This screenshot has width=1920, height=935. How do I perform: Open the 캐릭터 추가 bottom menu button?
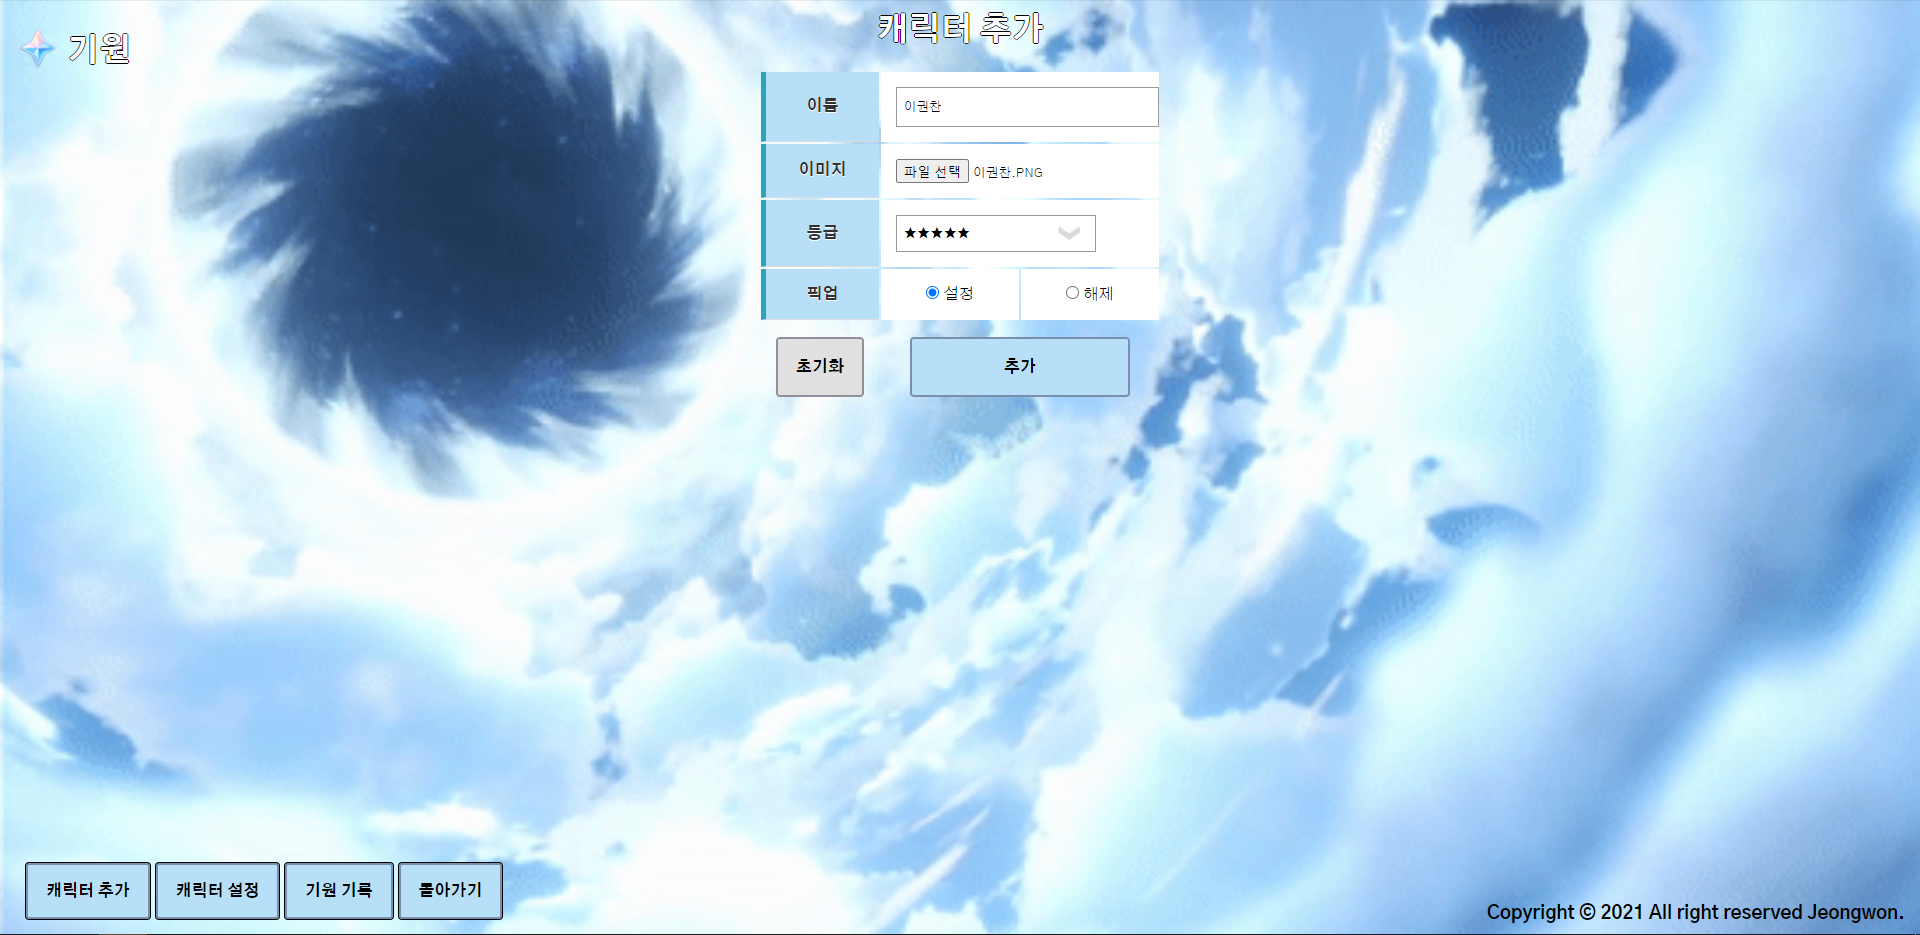pyautogui.click(x=88, y=890)
